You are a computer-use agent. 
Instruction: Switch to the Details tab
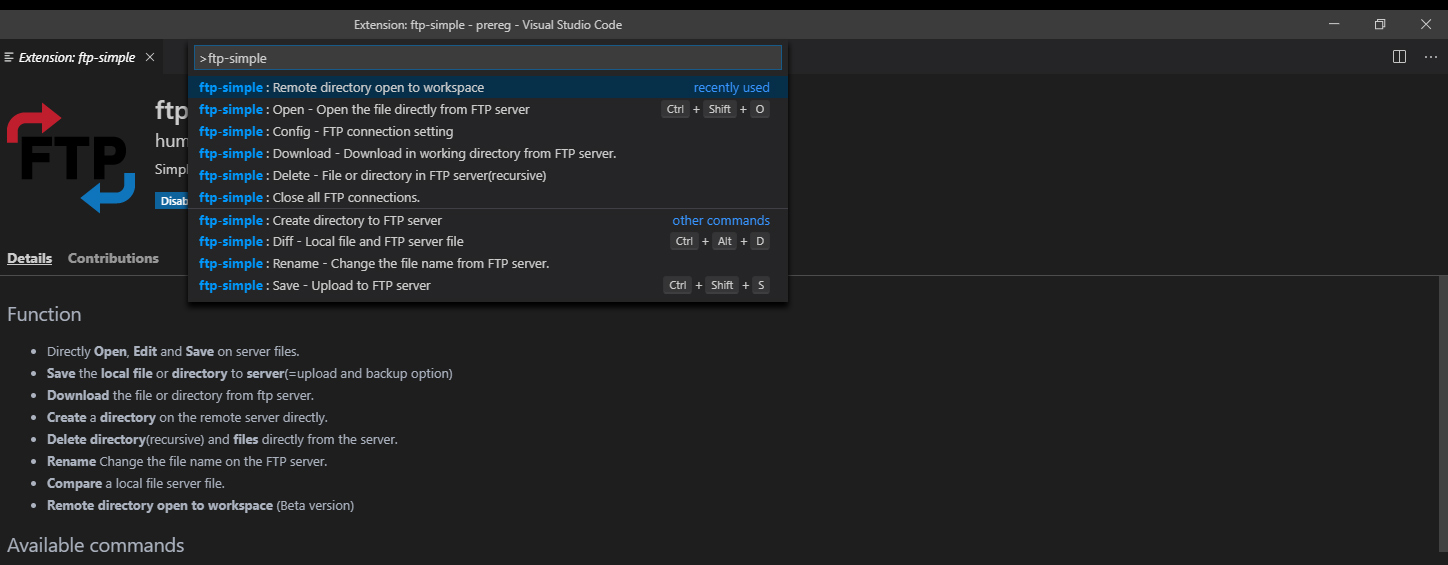point(29,258)
